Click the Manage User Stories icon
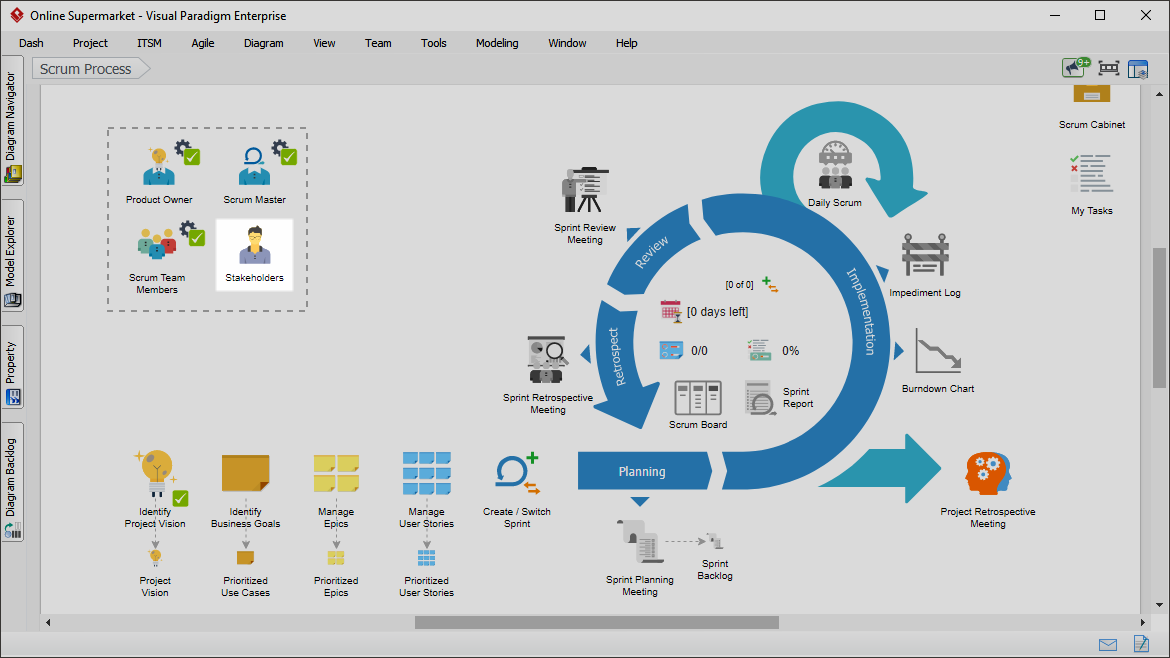 426,474
